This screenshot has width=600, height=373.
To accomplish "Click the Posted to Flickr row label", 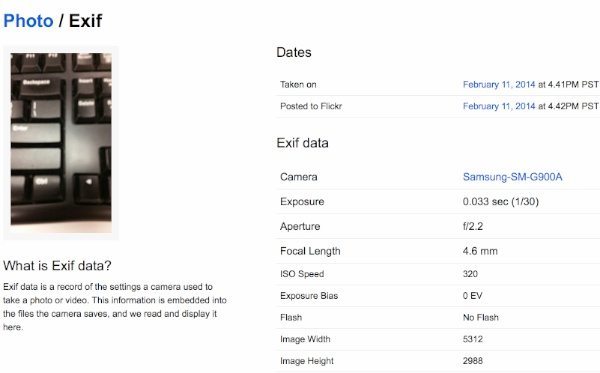I will (x=311, y=106).
